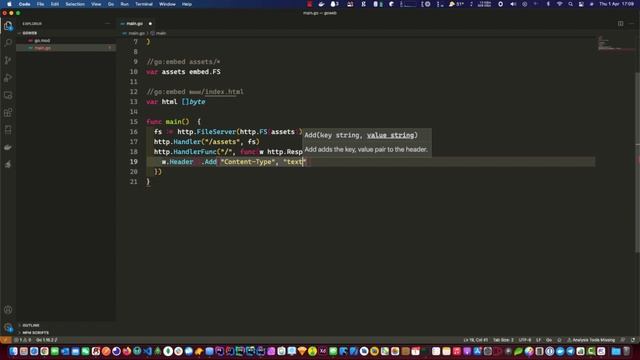This screenshot has height=360, width=640.
Task: Open the Run menu
Action: click(x=124, y=4)
